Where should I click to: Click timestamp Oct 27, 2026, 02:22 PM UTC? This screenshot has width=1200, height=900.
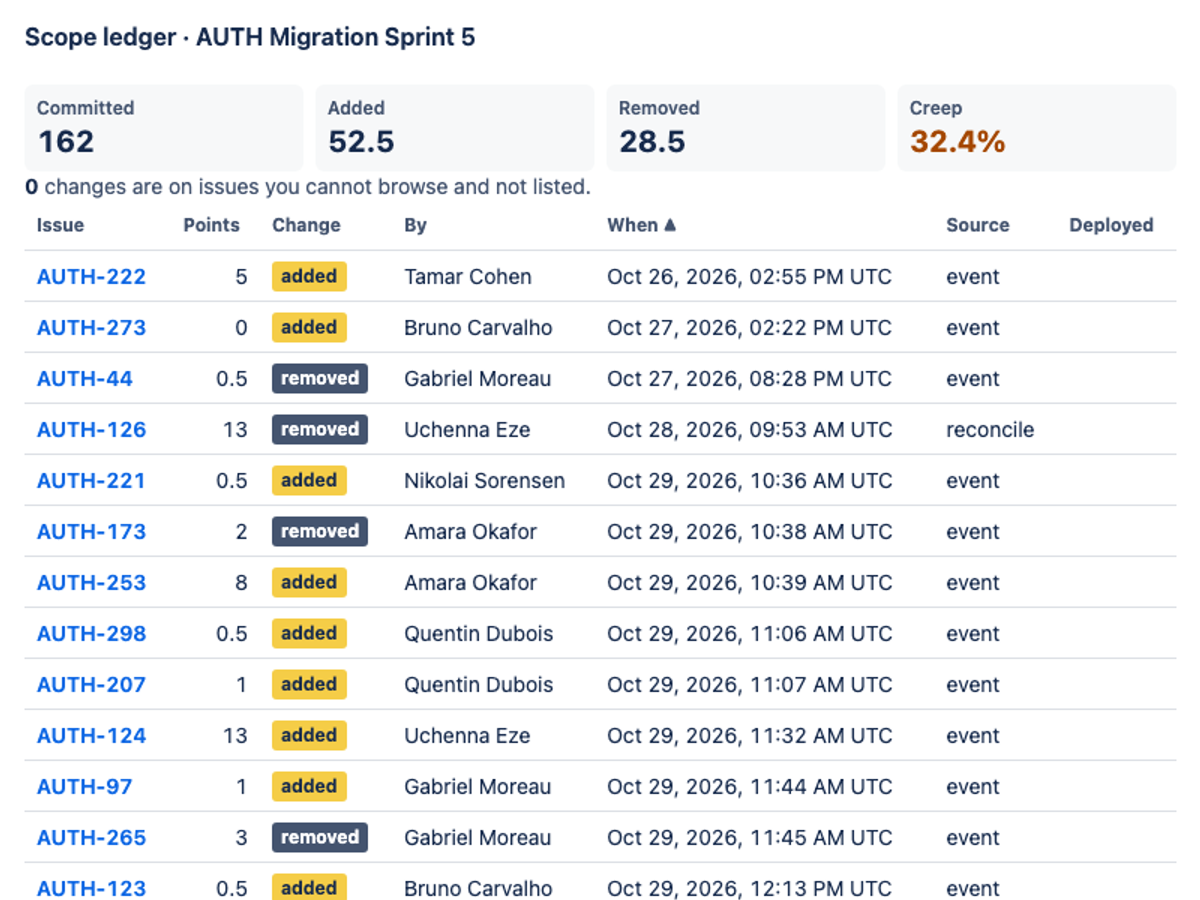tap(749, 328)
